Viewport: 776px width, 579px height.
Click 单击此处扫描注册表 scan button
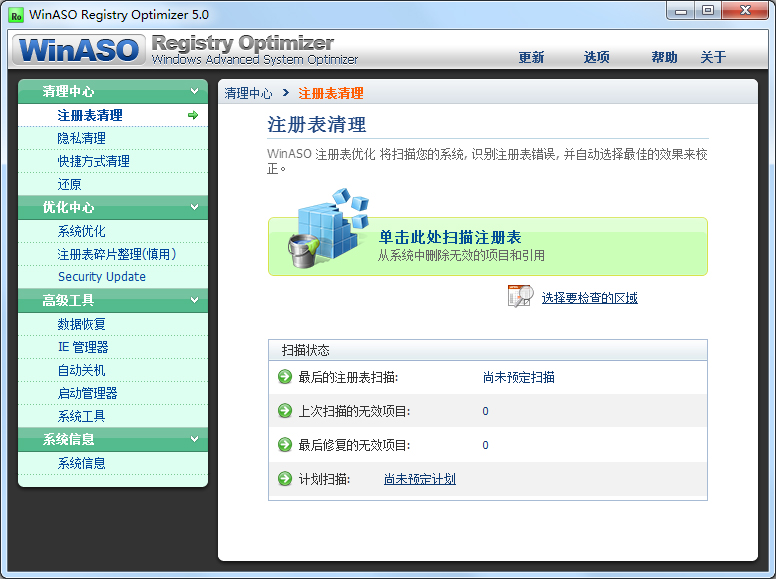(450, 238)
